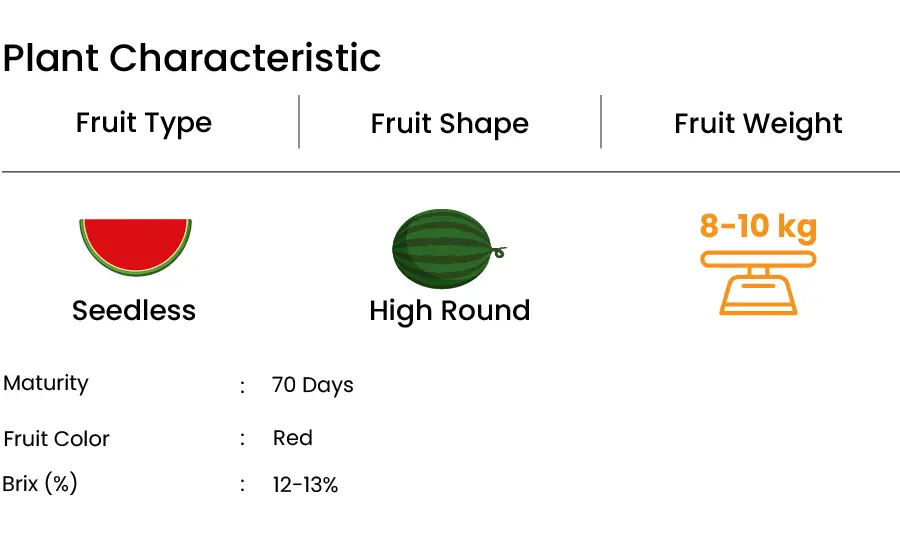The height and width of the screenshot is (548, 900).
Task: Click the Red fruit color value
Action: click(x=293, y=438)
